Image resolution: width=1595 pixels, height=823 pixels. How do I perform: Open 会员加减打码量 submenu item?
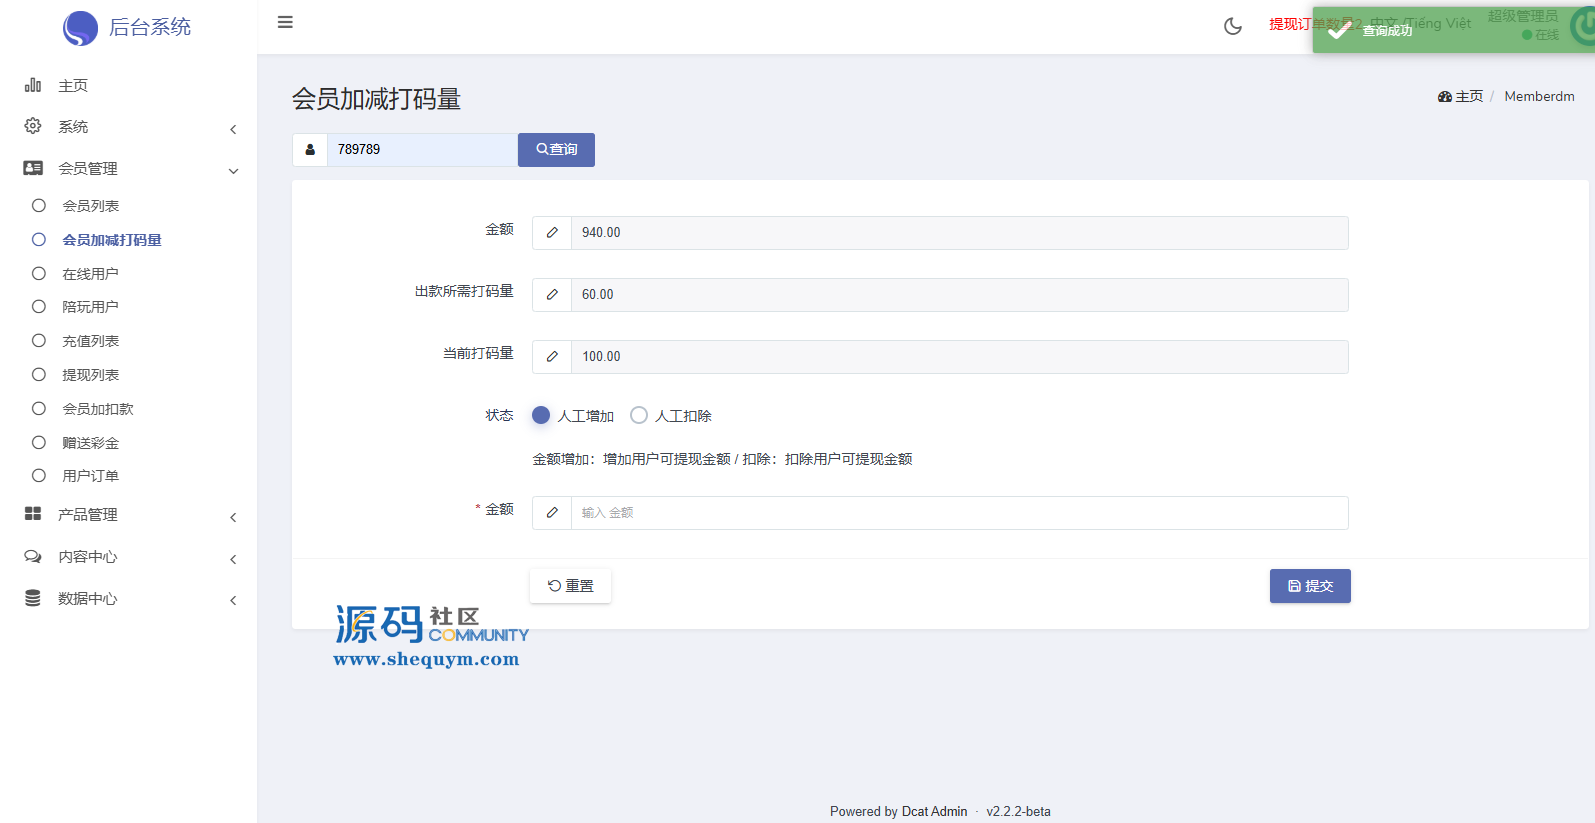(112, 240)
